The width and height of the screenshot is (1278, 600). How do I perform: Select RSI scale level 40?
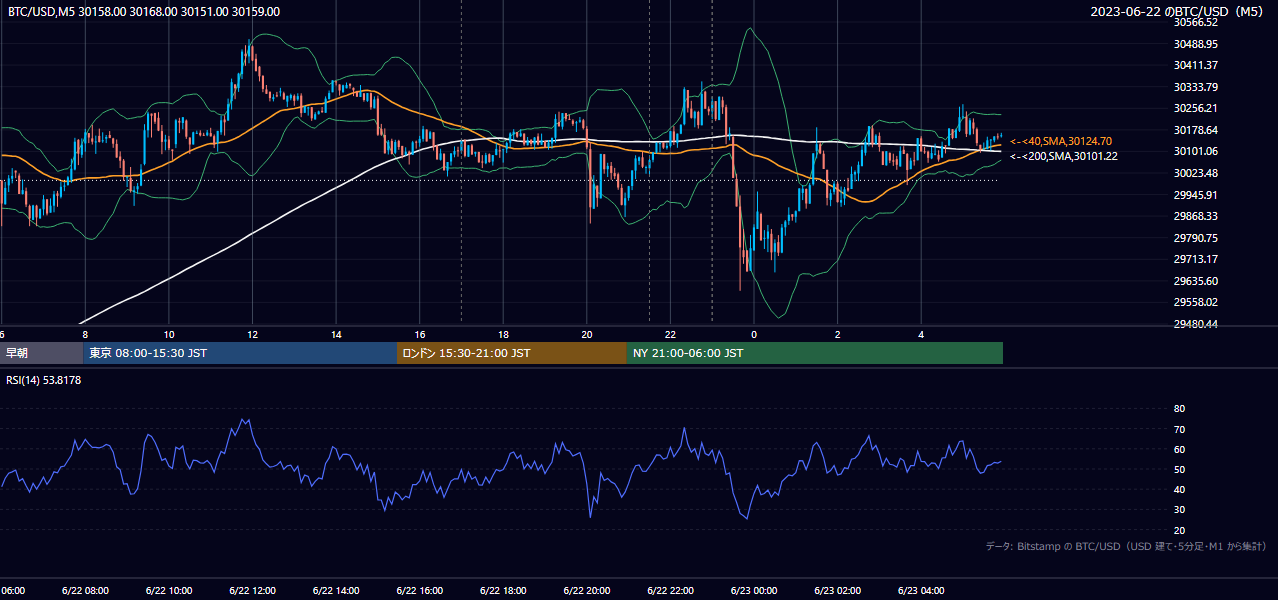pyautogui.click(x=1179, y=489)
